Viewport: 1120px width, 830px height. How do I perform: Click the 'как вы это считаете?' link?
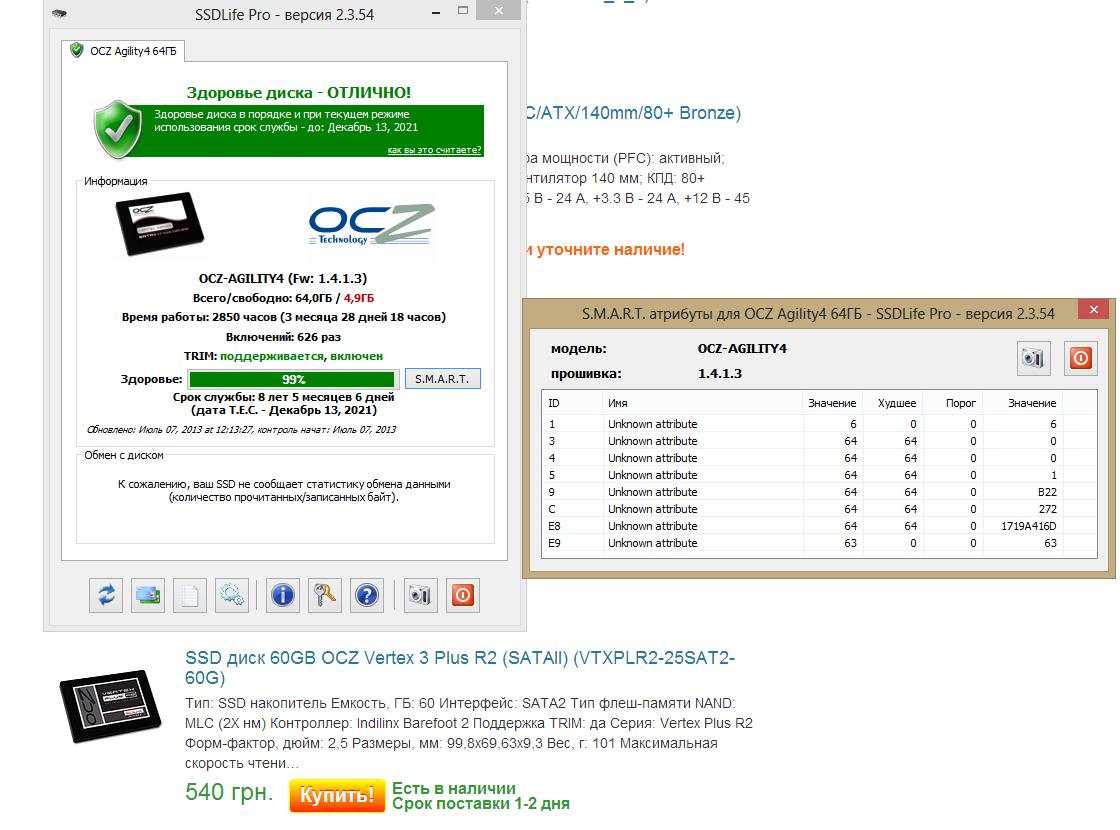tap(434, 150)
